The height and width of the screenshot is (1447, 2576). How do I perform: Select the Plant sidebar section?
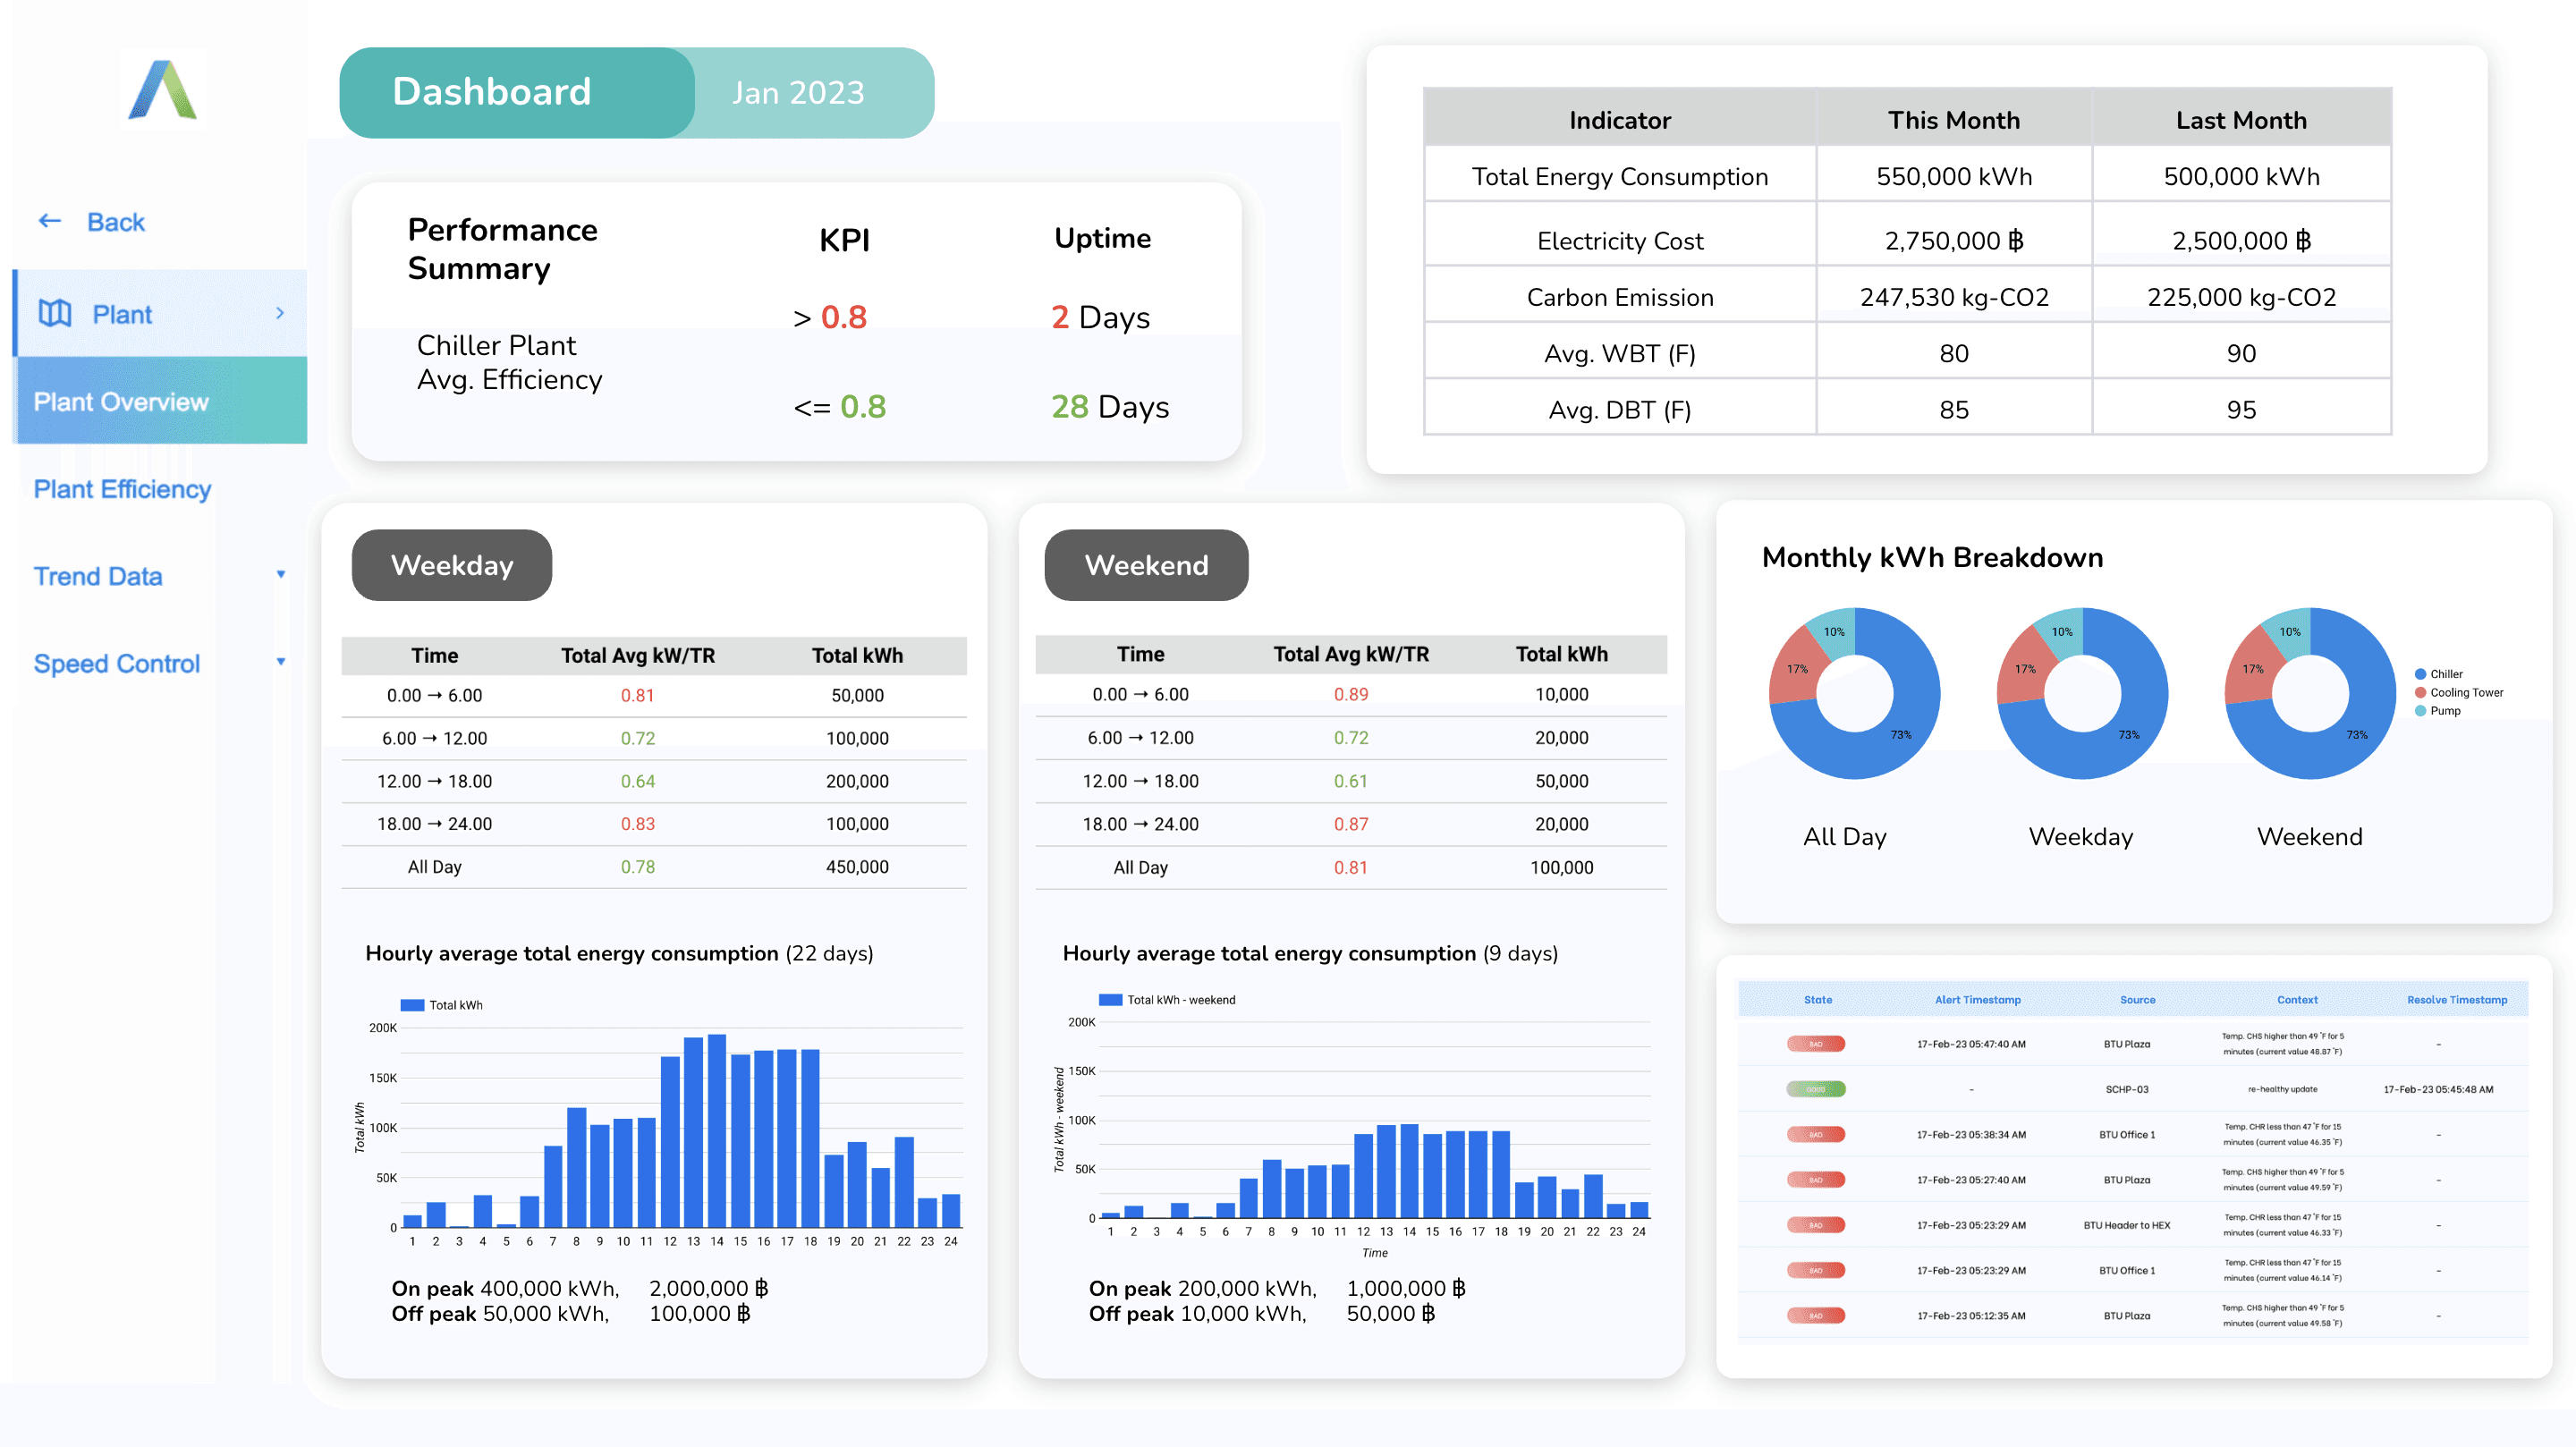pos(160,313)
